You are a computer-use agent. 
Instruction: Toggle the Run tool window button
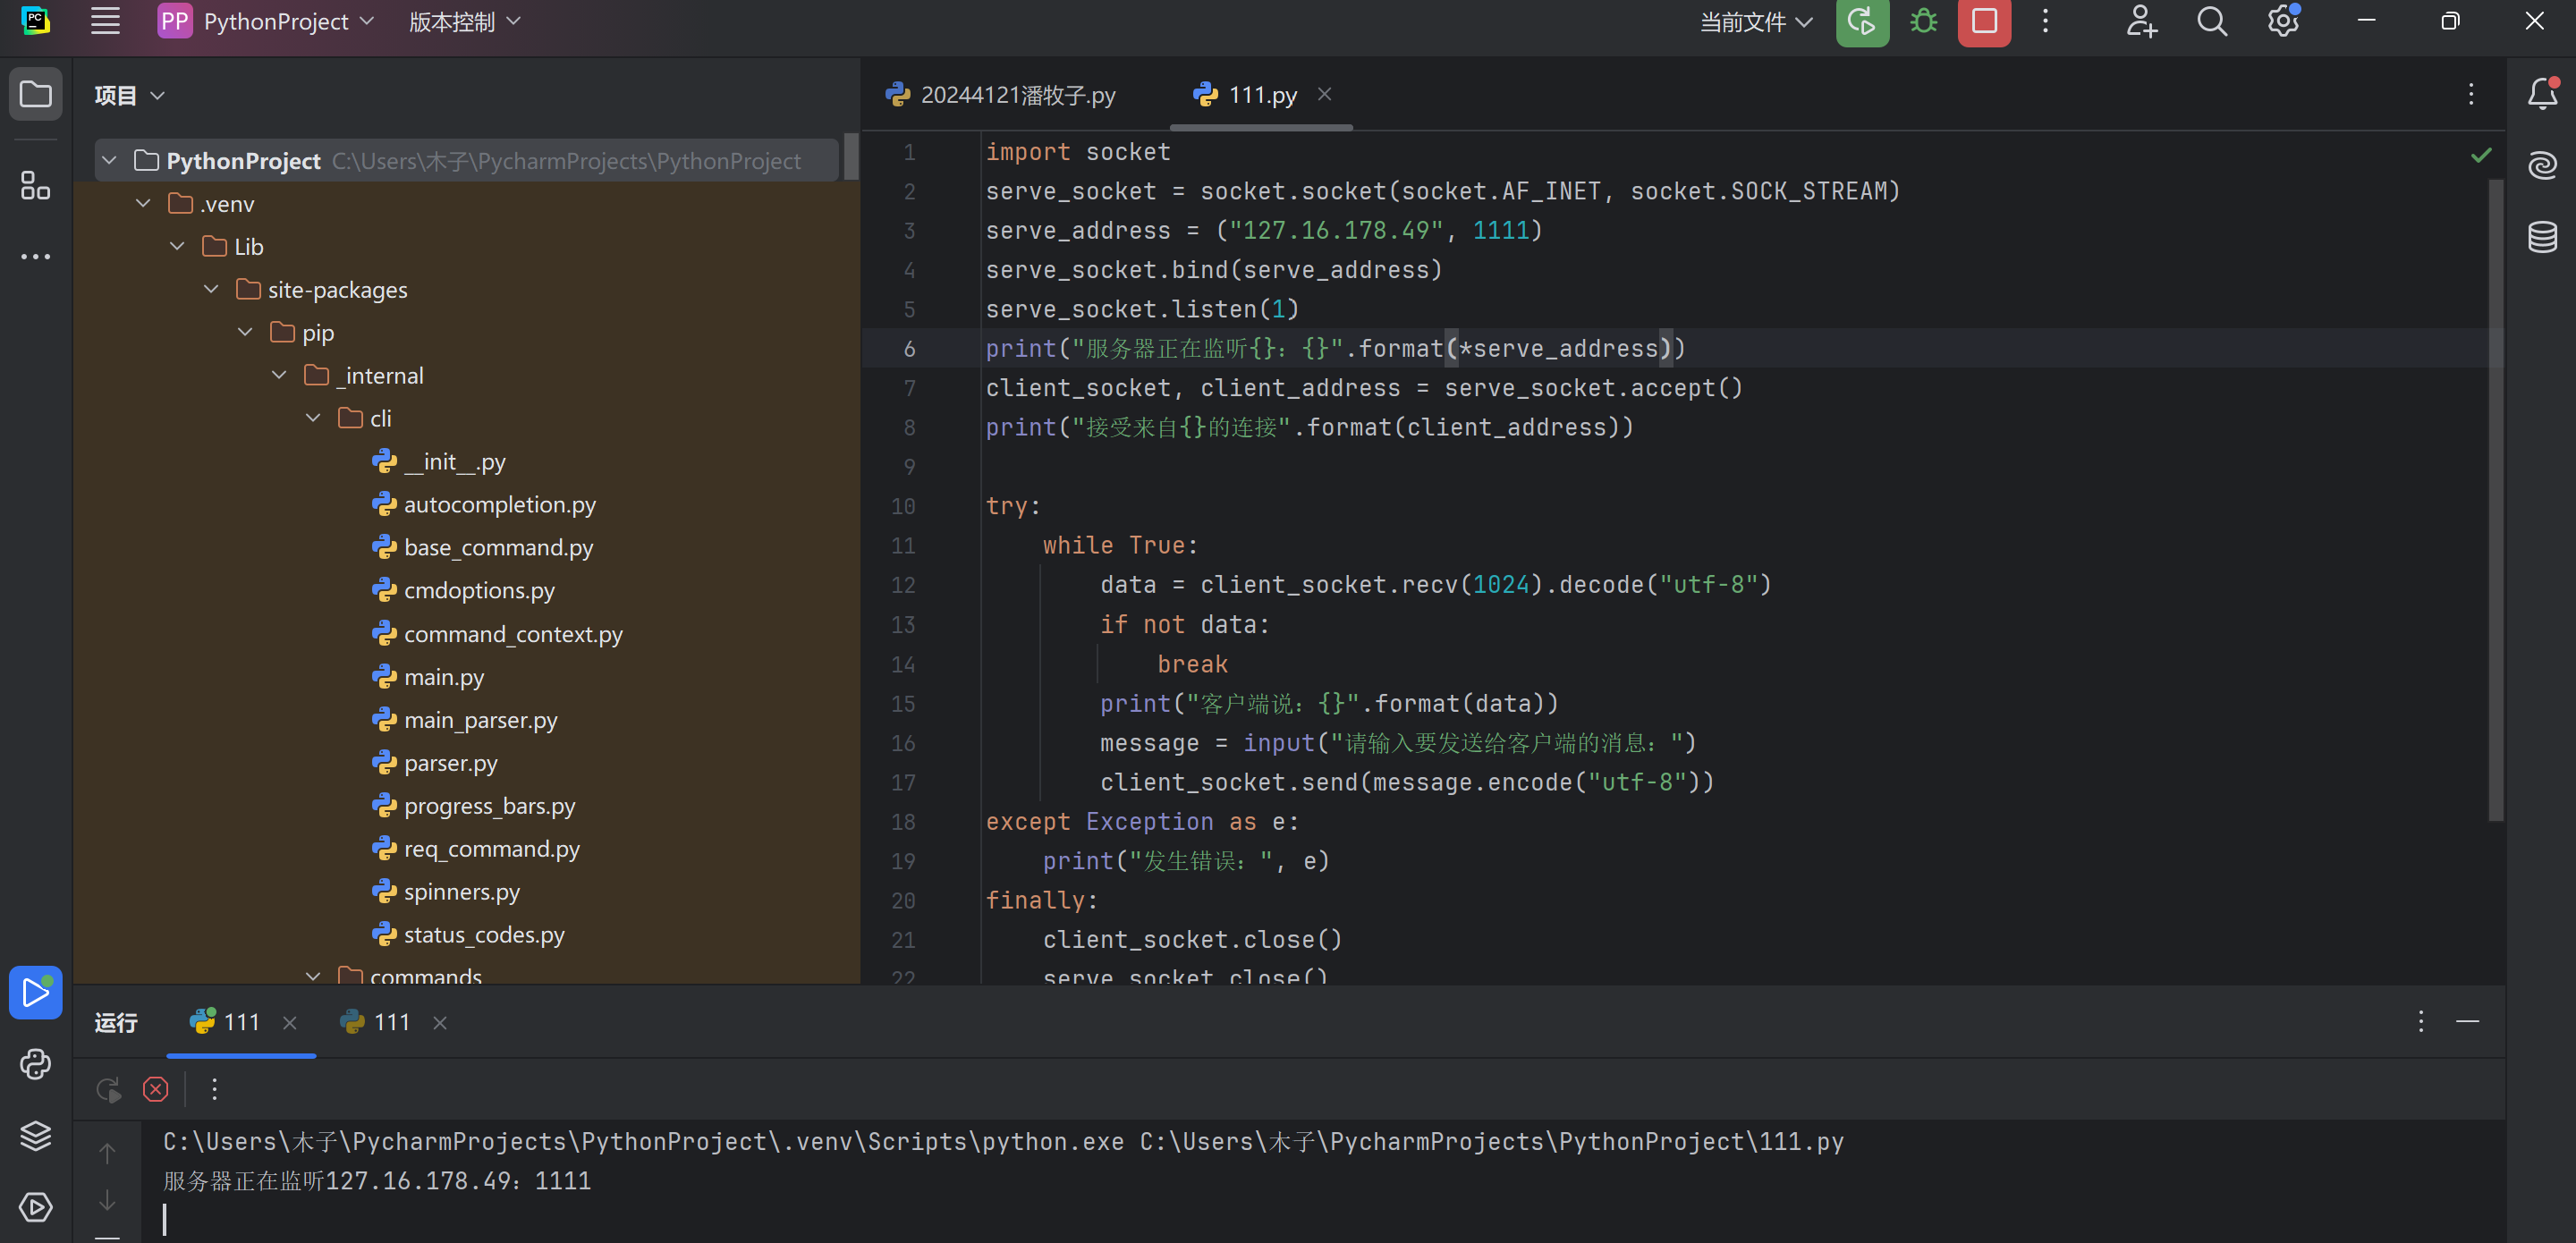[x=35, y=992]
